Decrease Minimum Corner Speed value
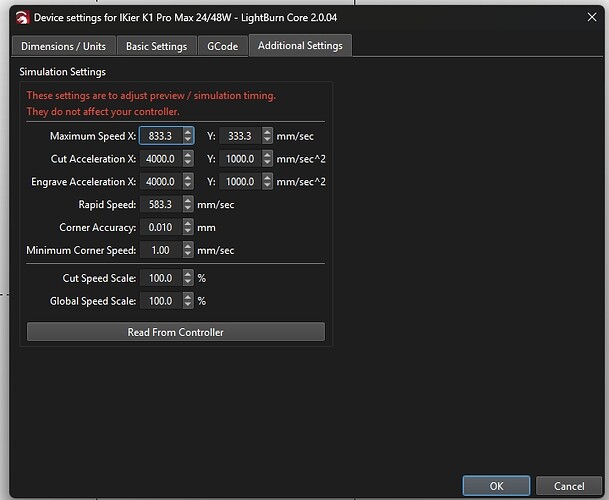 click(x=188, y=254)
